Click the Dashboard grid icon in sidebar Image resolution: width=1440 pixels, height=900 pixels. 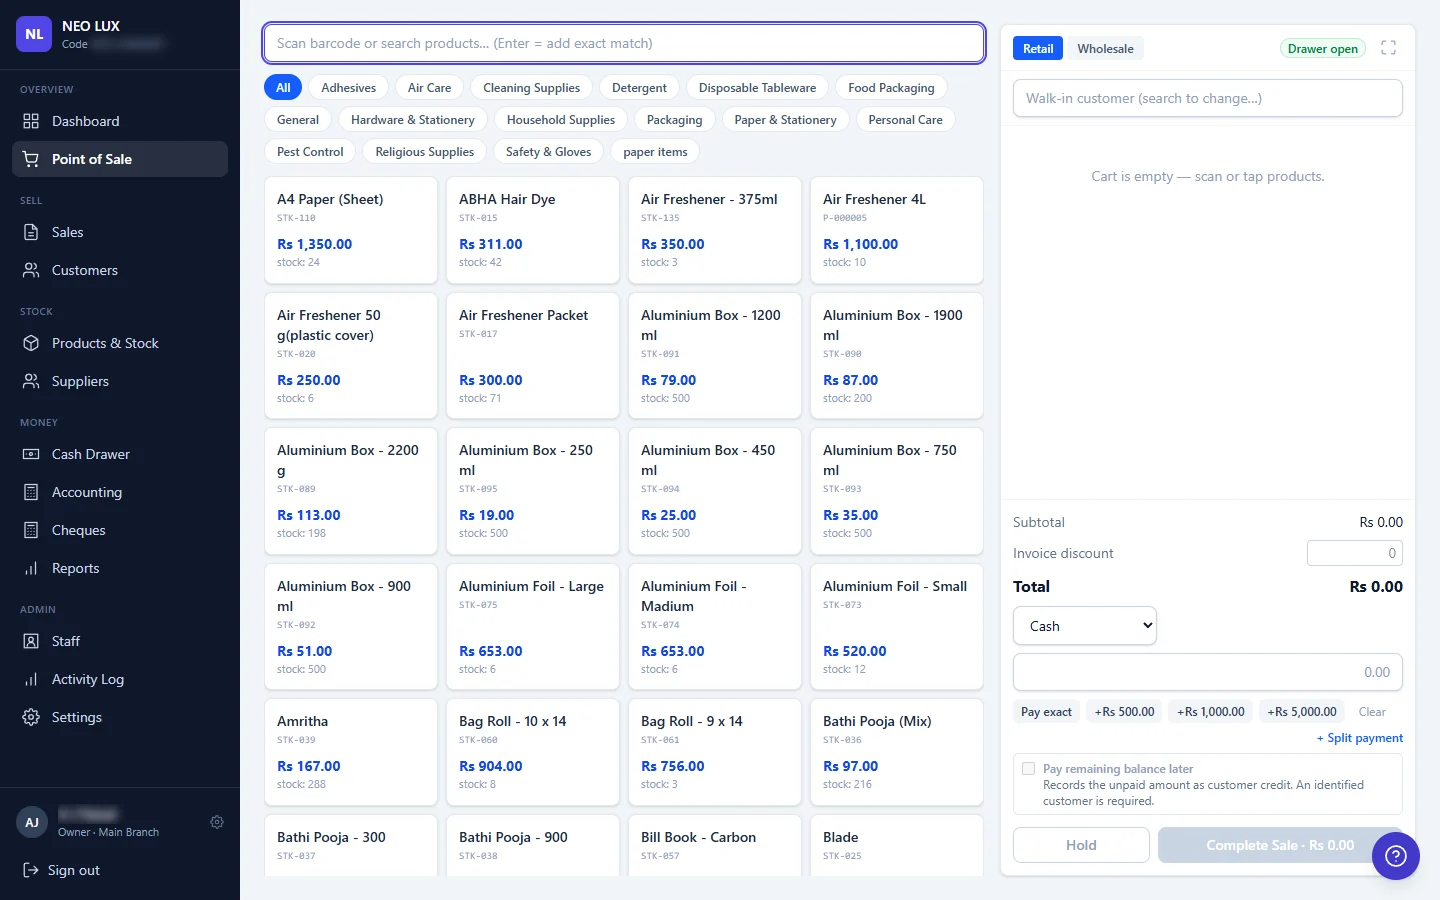(x=31, y=121)
